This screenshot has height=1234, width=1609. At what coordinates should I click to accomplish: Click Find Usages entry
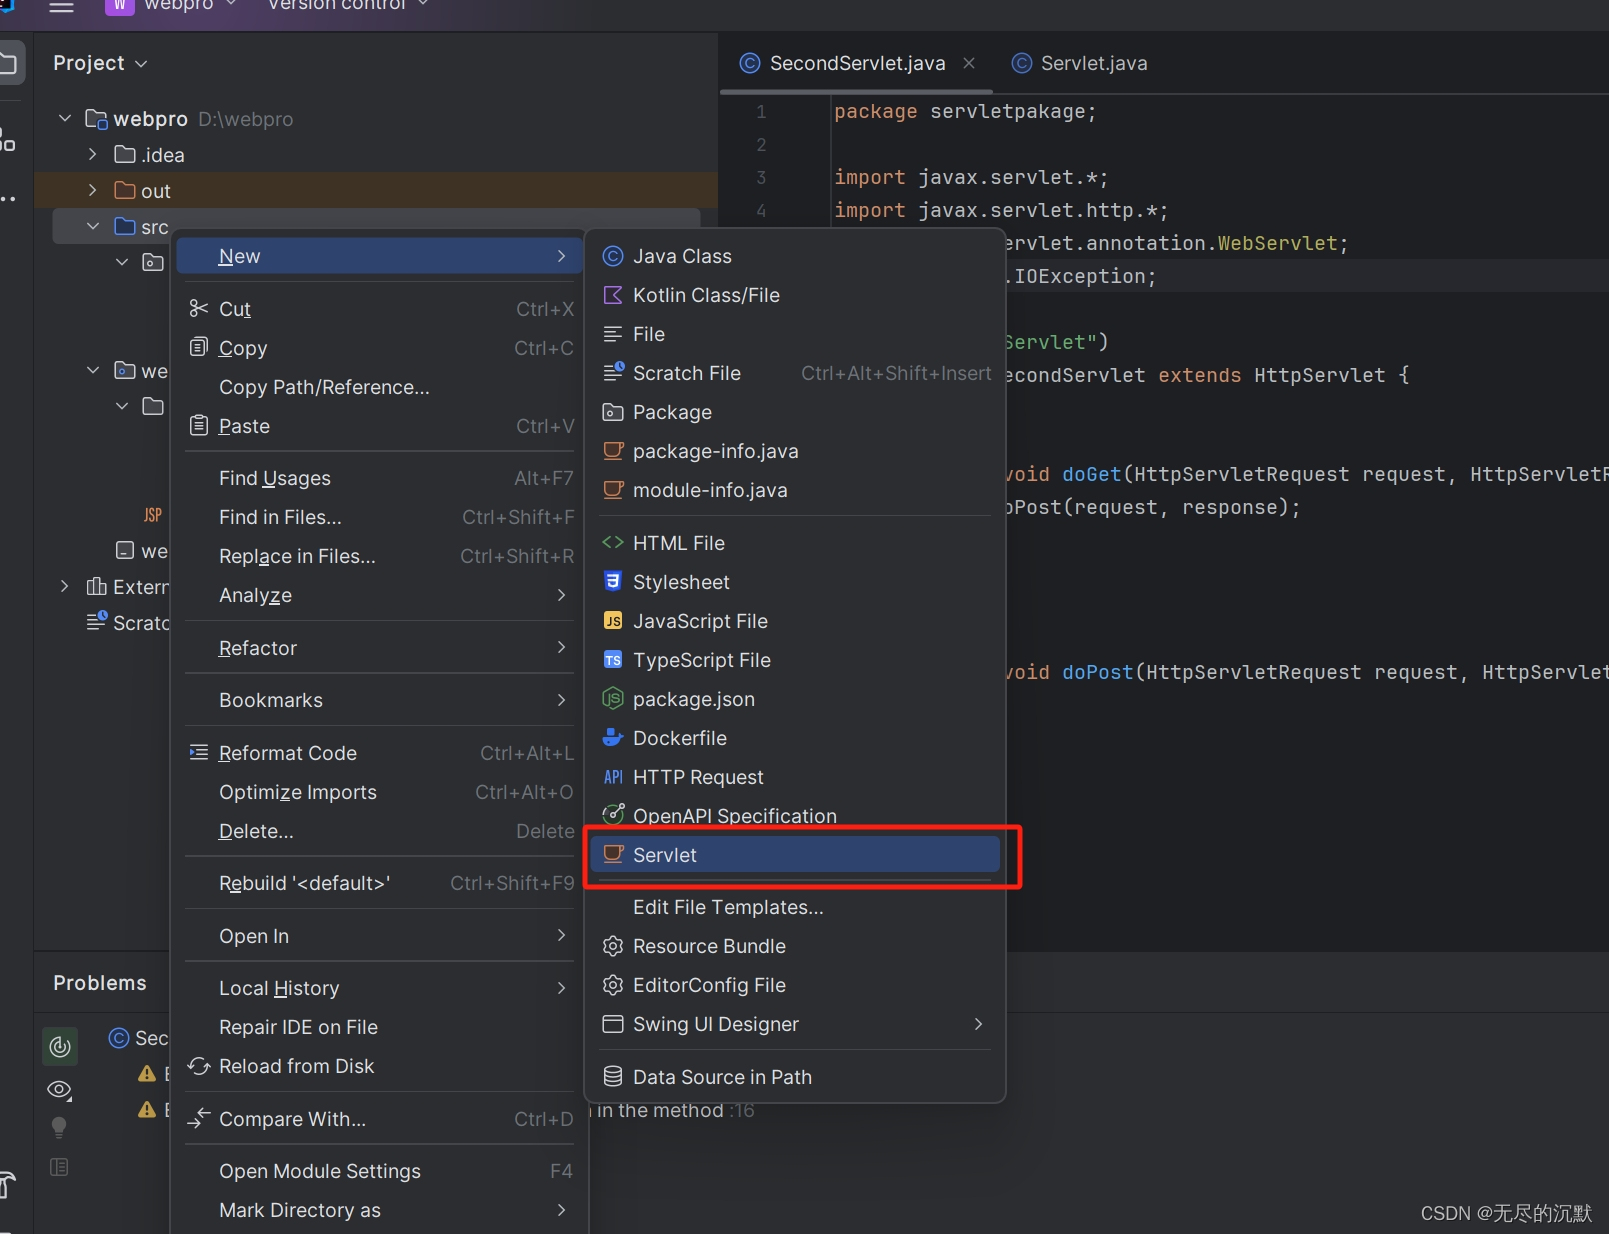point(380,478)
